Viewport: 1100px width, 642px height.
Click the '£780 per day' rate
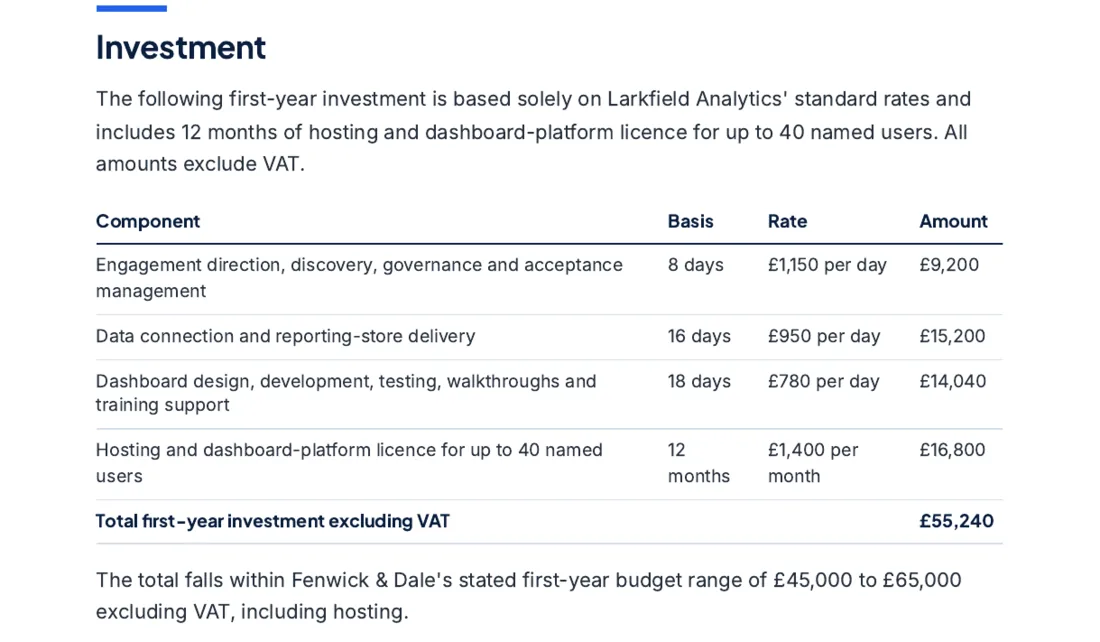click(823, 381)
